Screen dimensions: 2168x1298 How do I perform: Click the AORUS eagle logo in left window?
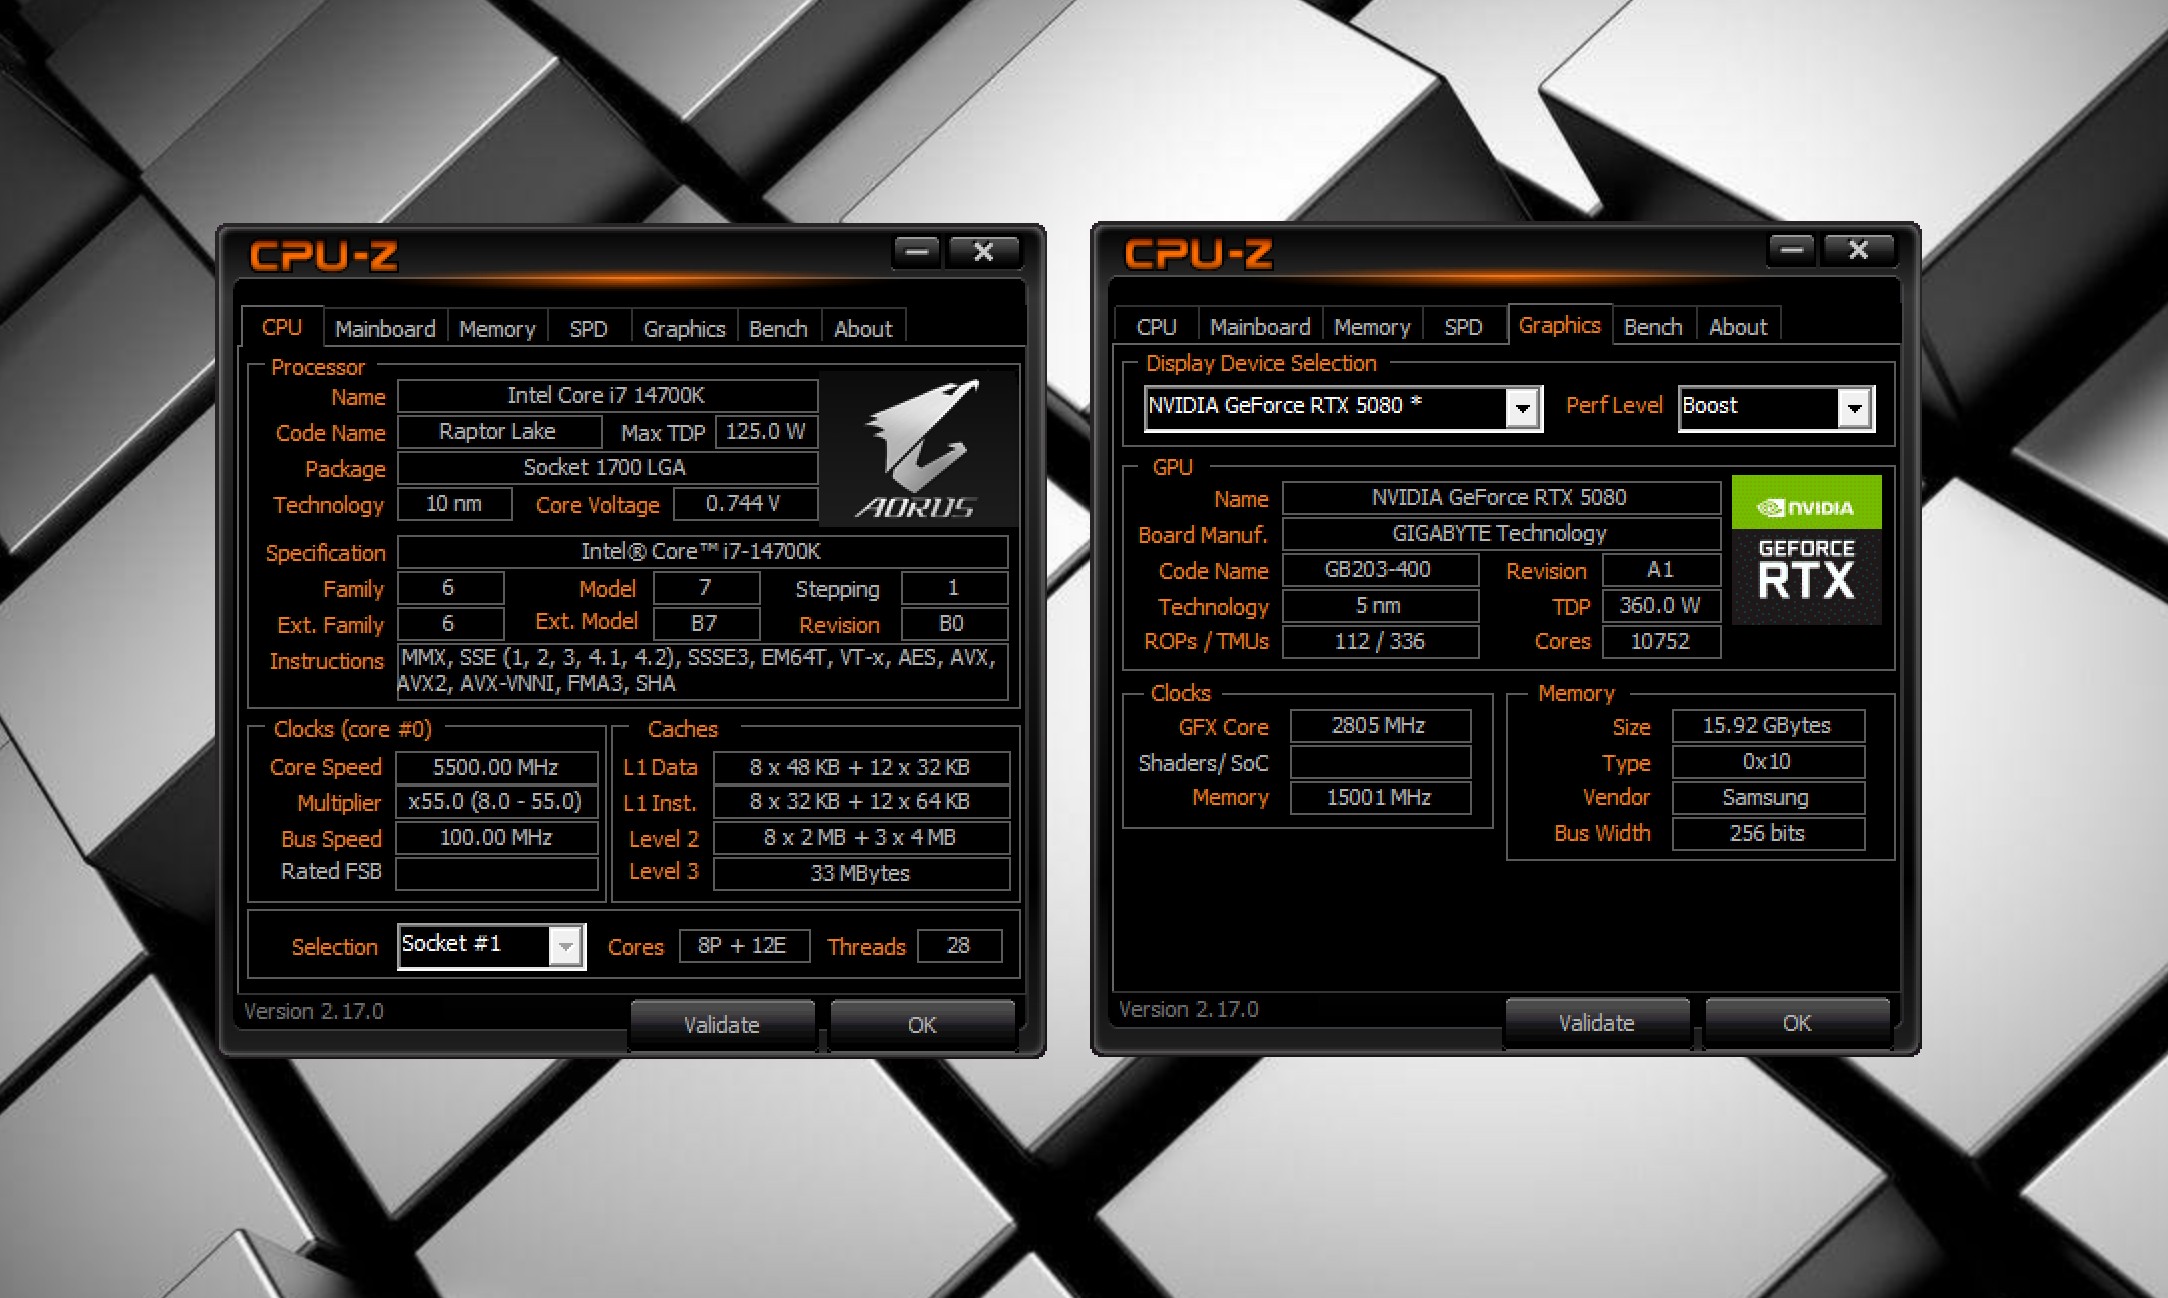pyautogui.click(x=918, y=449)
